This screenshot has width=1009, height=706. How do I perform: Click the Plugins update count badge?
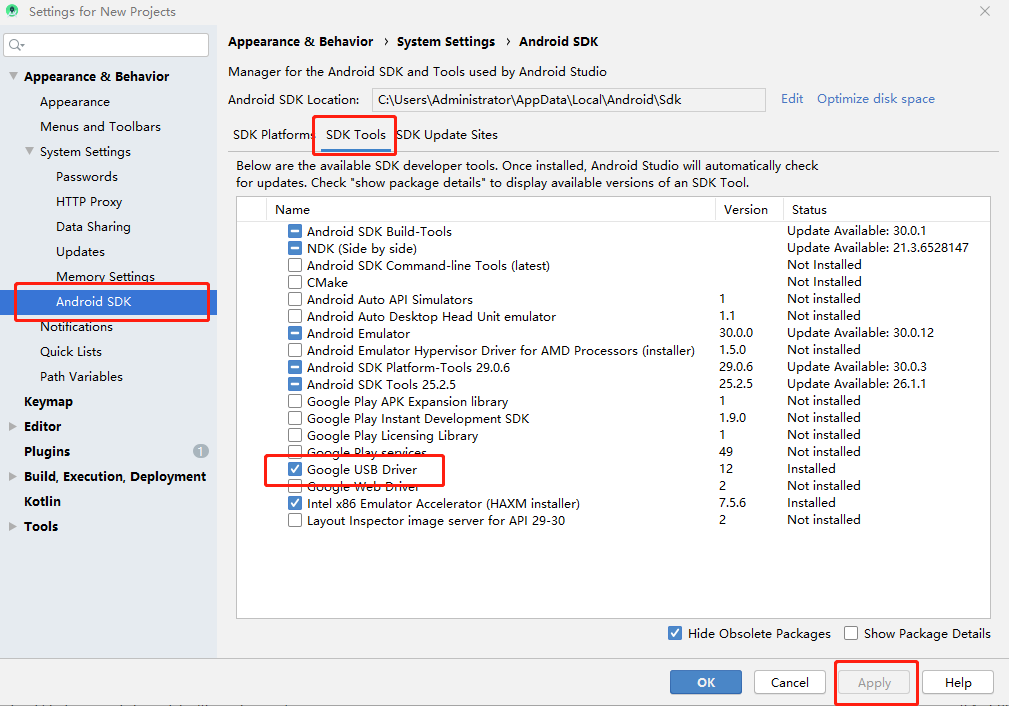201,451
